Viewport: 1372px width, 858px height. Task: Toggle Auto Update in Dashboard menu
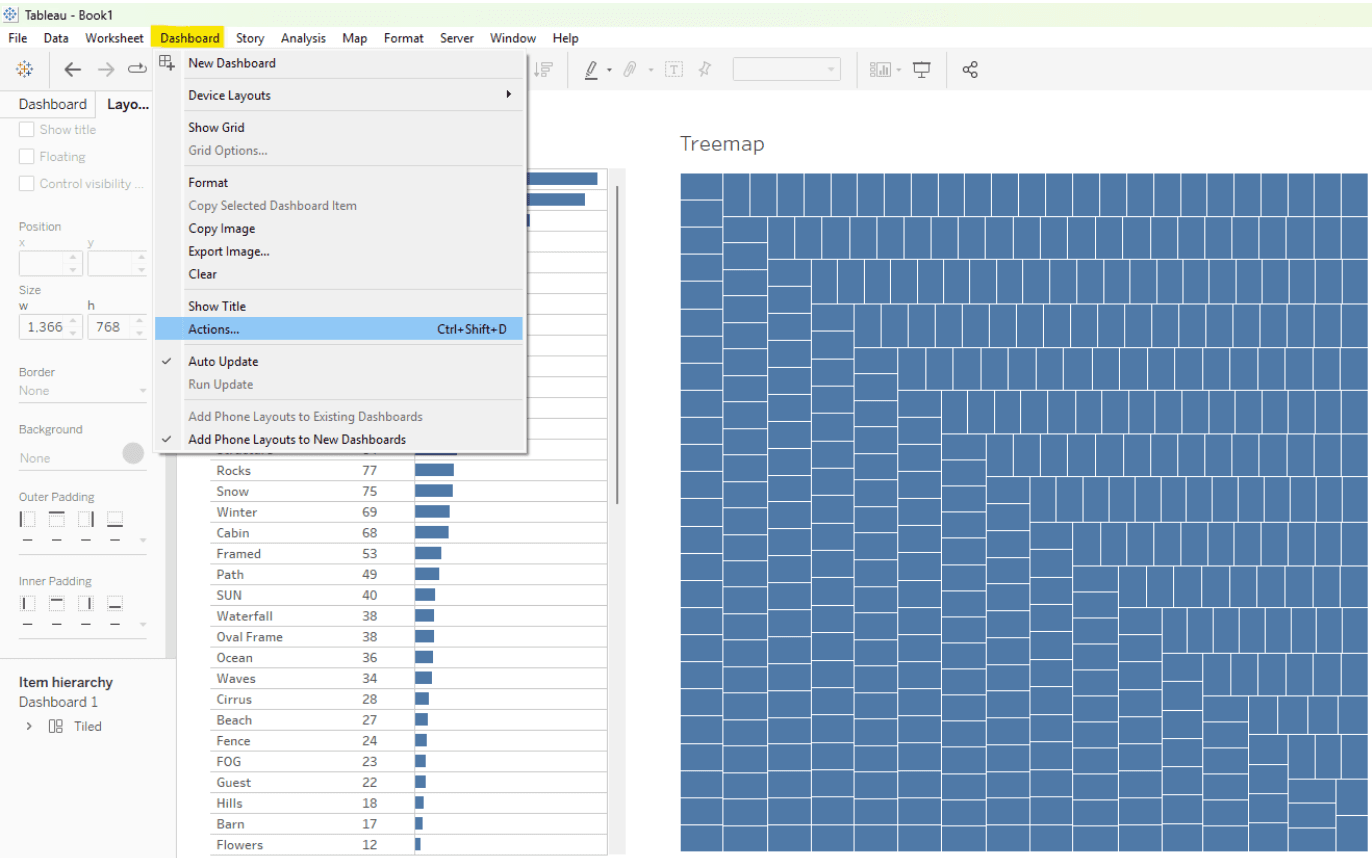[223, 362]
